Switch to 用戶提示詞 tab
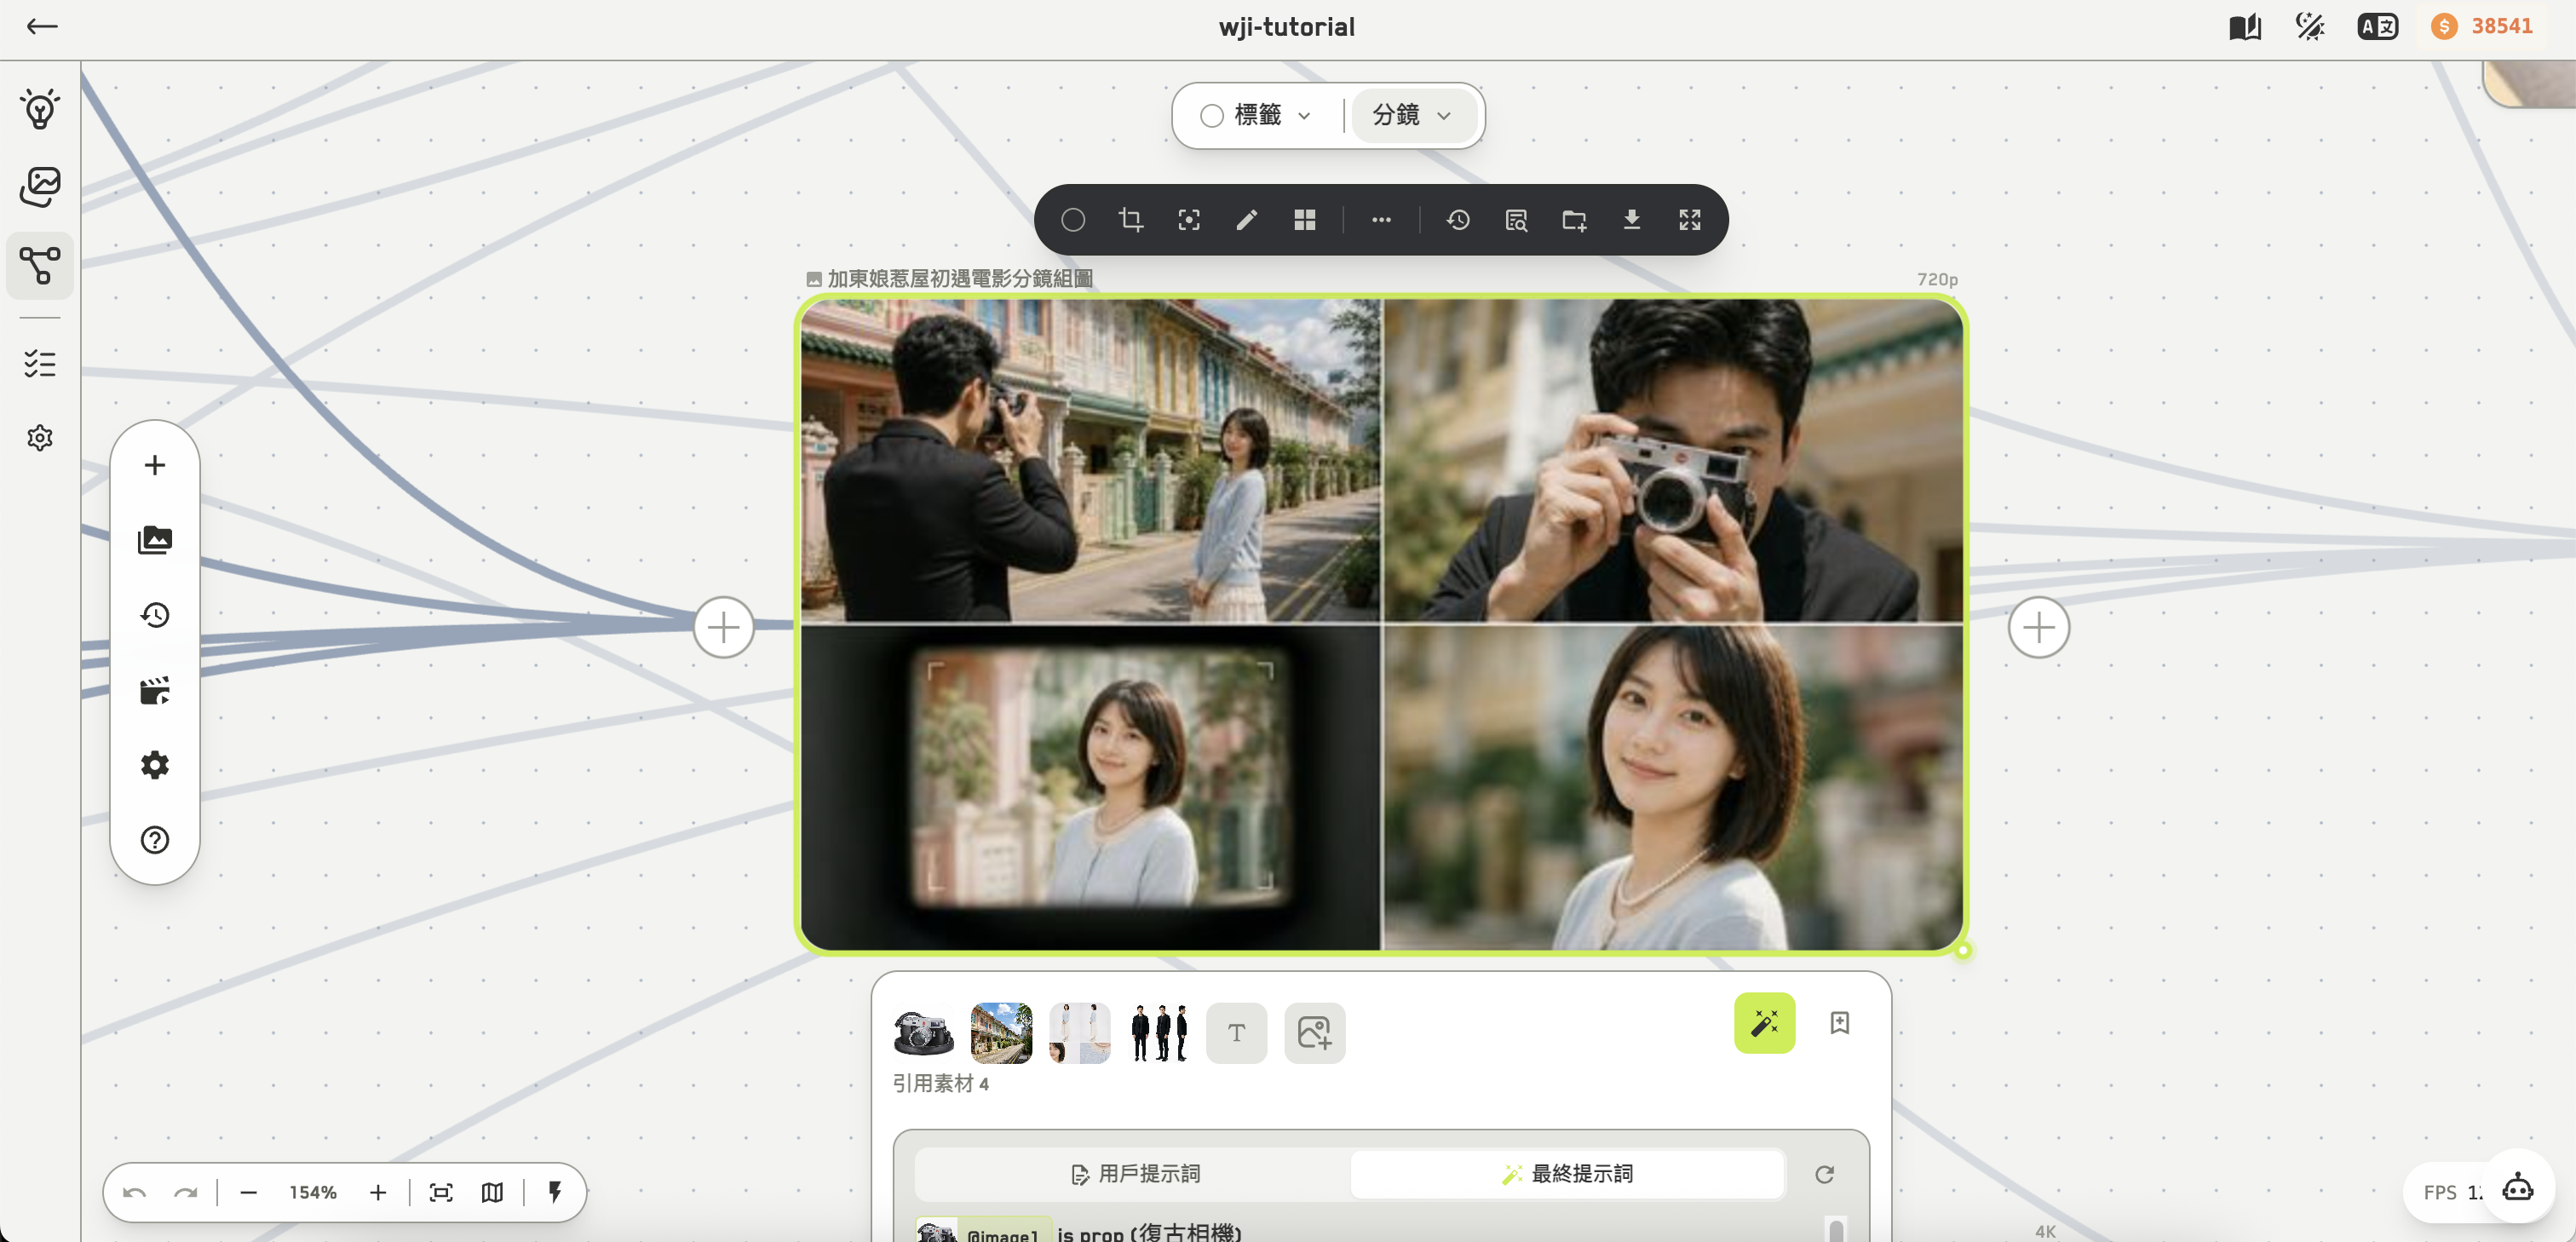This screenshot has width=2576, height=1242. [x=1134, y=1174]
